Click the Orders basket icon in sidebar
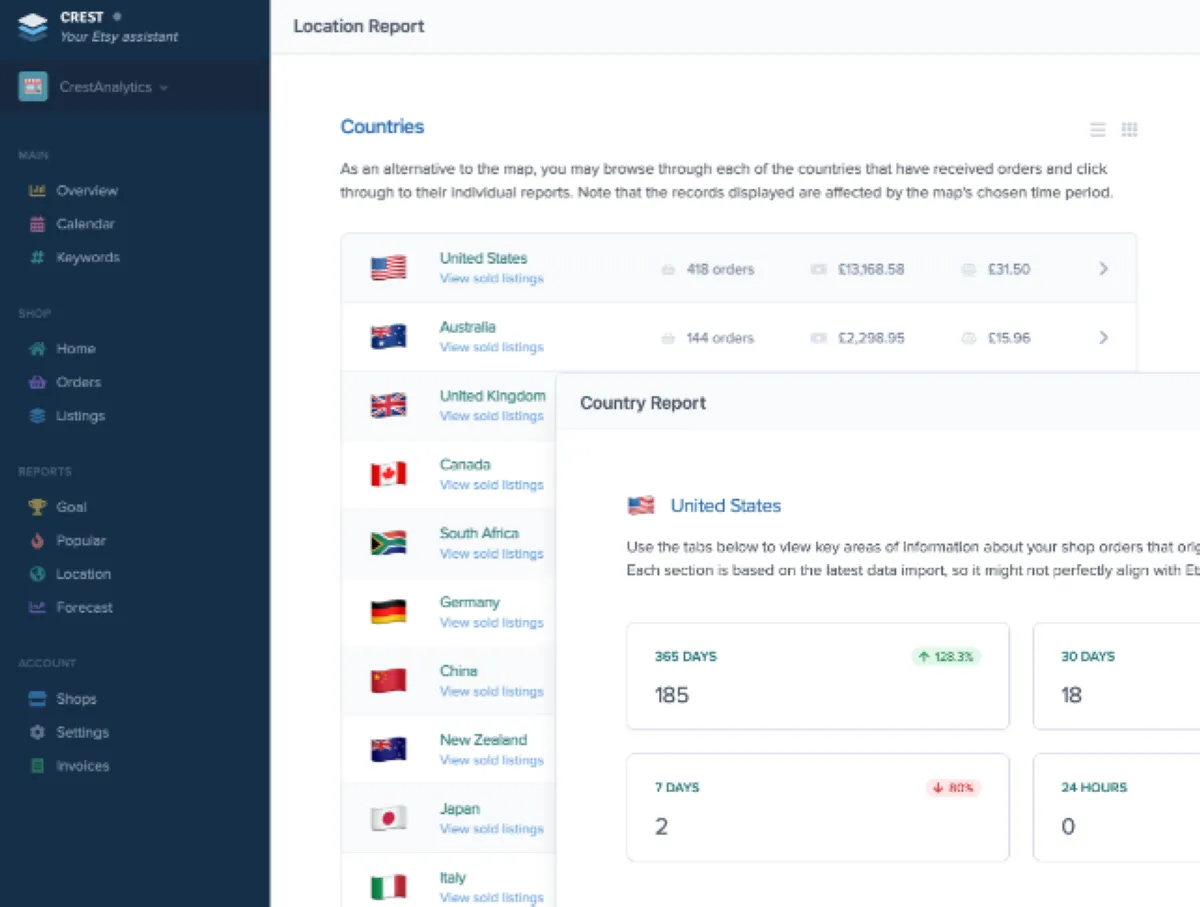1200x907 pixels. click(38, 382)
